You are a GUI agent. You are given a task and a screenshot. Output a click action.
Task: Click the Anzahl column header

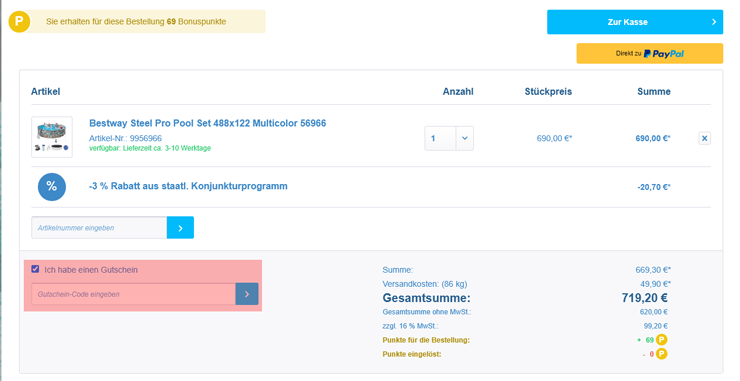(x=458, y=92)
